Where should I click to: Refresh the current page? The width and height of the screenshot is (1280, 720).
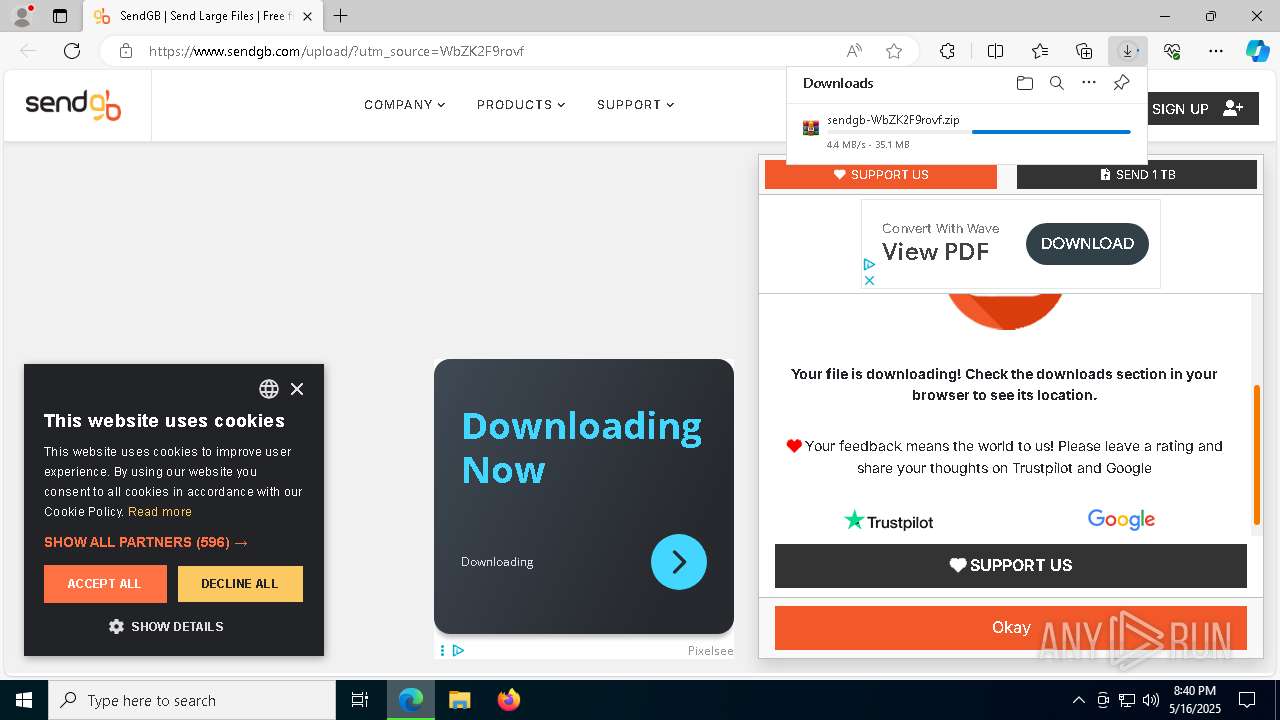click(x=72, y=51)
